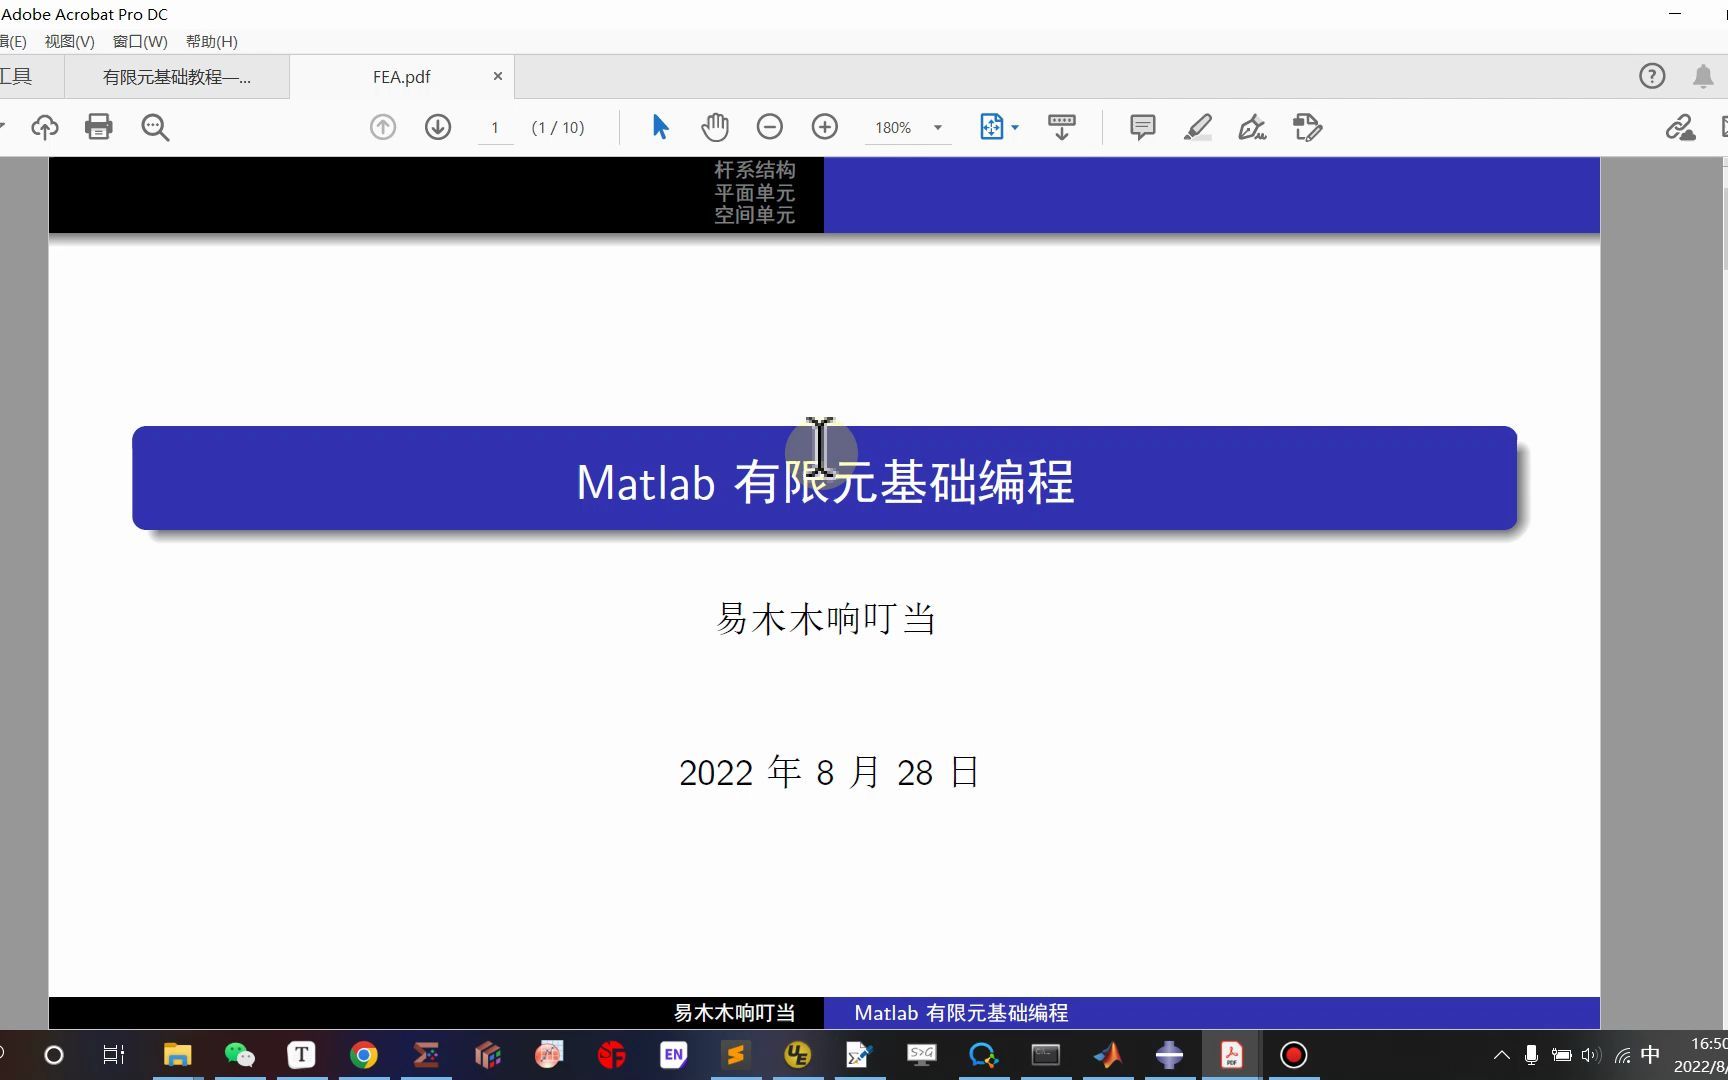Screen dimensions: 1728x1080
Task: Select the highlighter pen tool
Action: coord(1198,127)
